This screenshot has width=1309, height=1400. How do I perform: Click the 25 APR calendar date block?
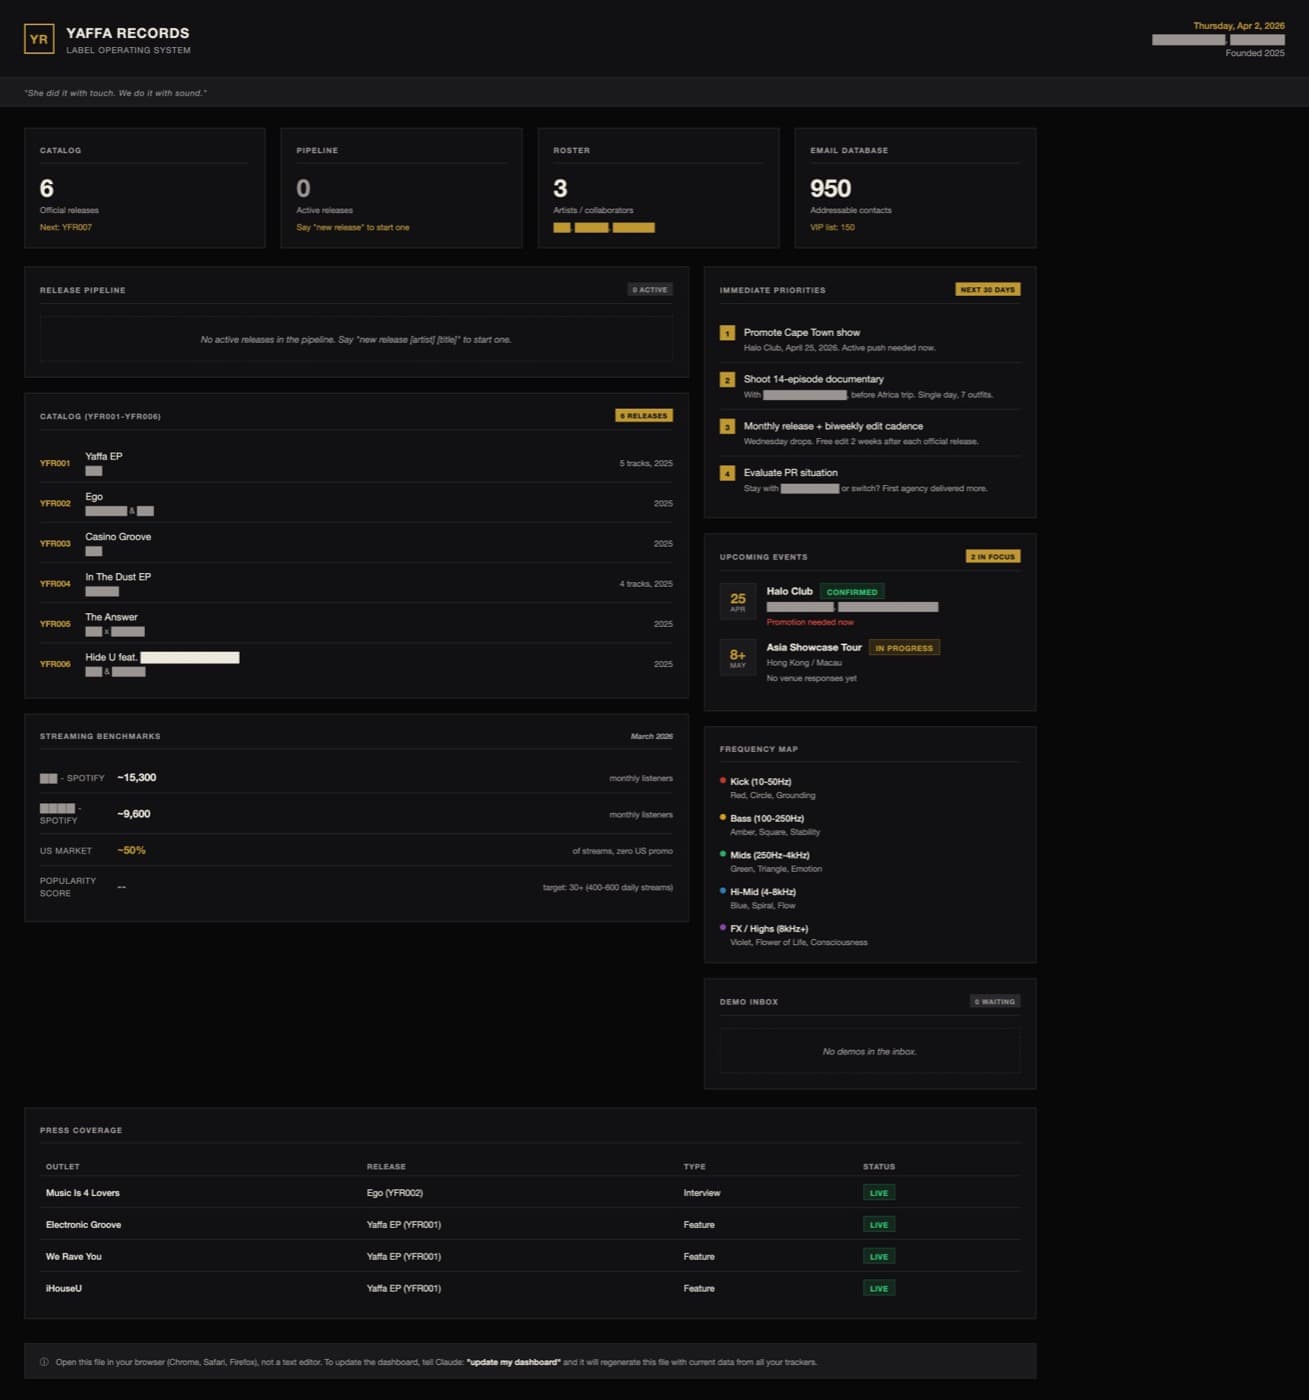pos(738,602)
